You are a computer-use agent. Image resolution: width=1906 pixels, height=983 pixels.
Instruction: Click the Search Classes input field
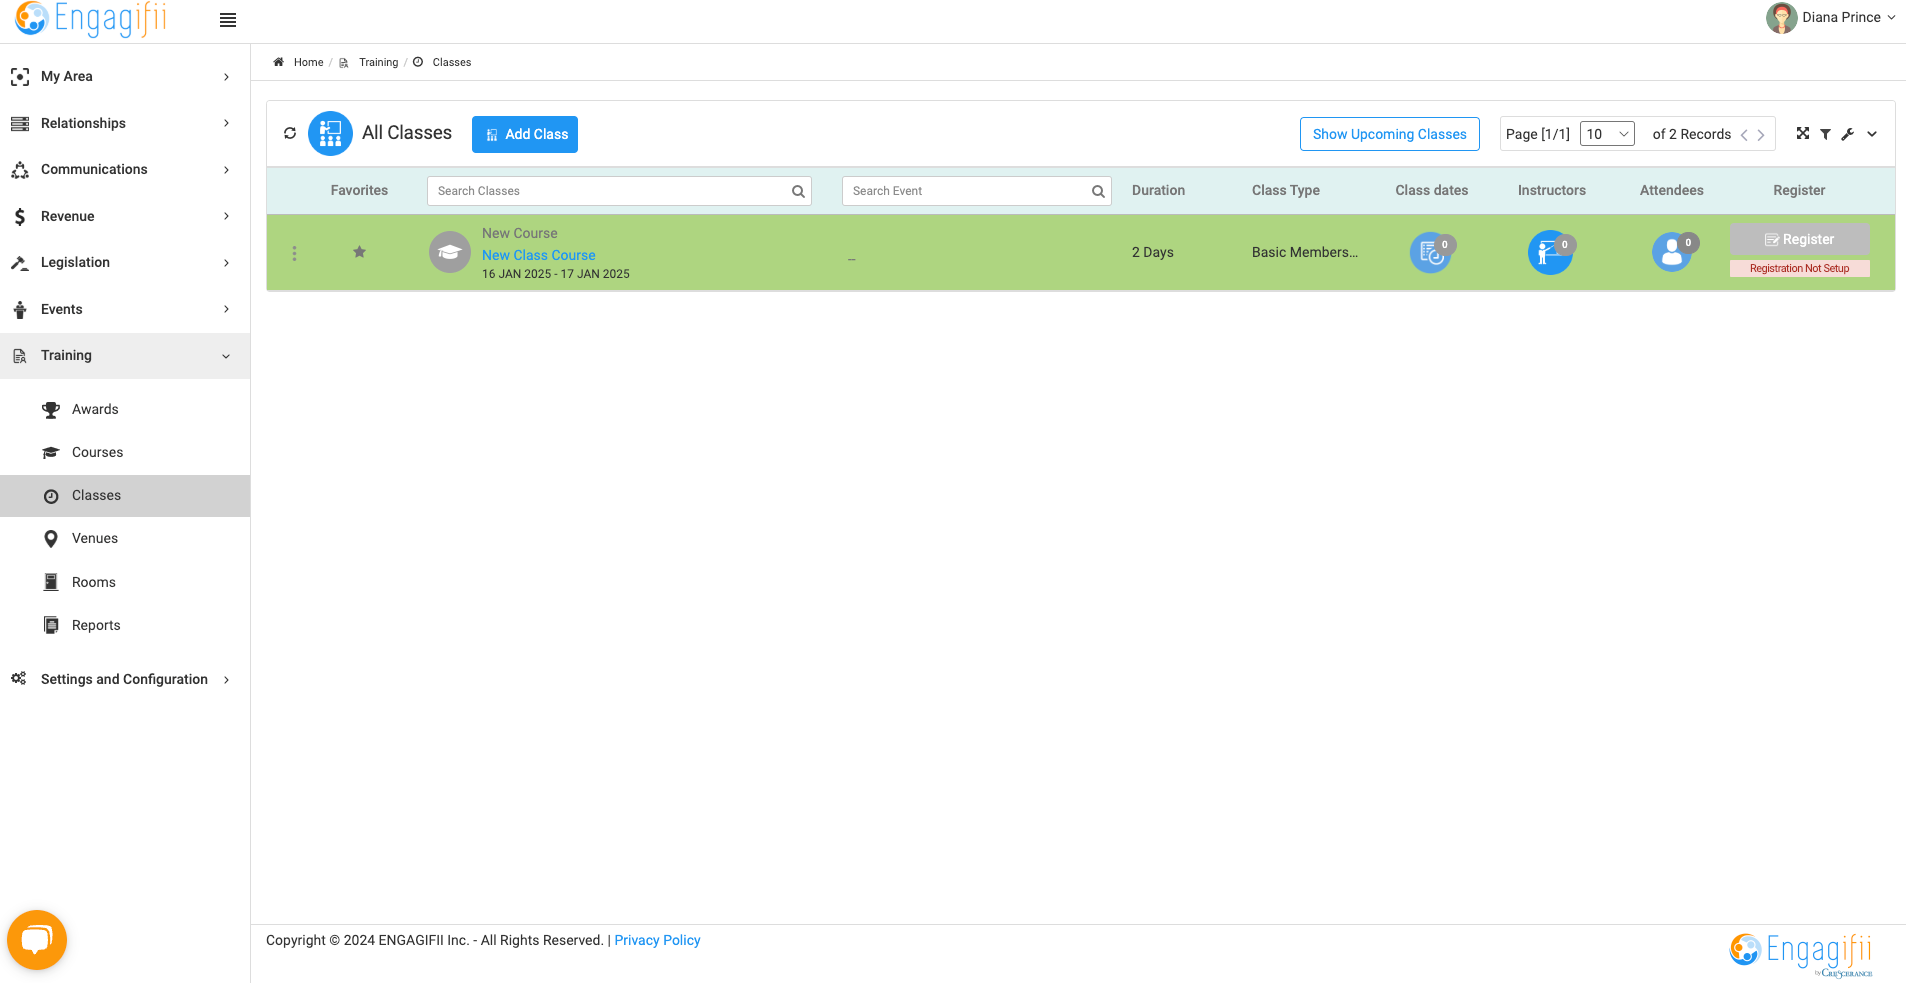[619, 191]
